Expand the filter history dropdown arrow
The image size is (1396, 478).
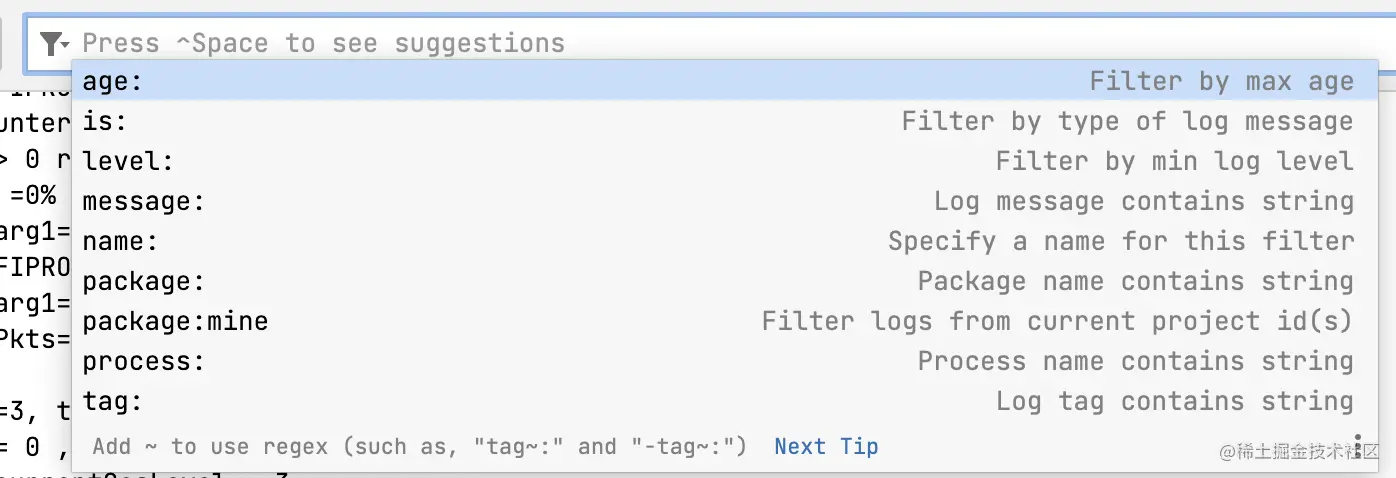(x=65, y=46)
